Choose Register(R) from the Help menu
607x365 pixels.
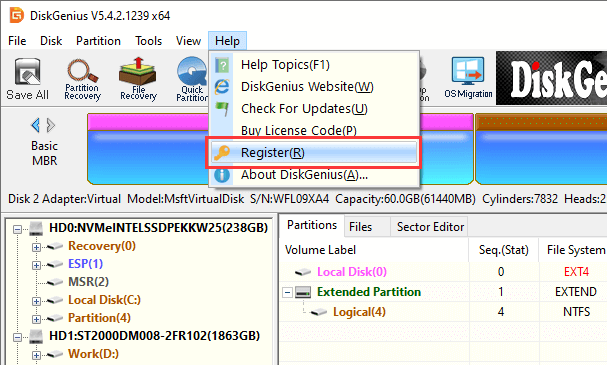coord(314,153)
